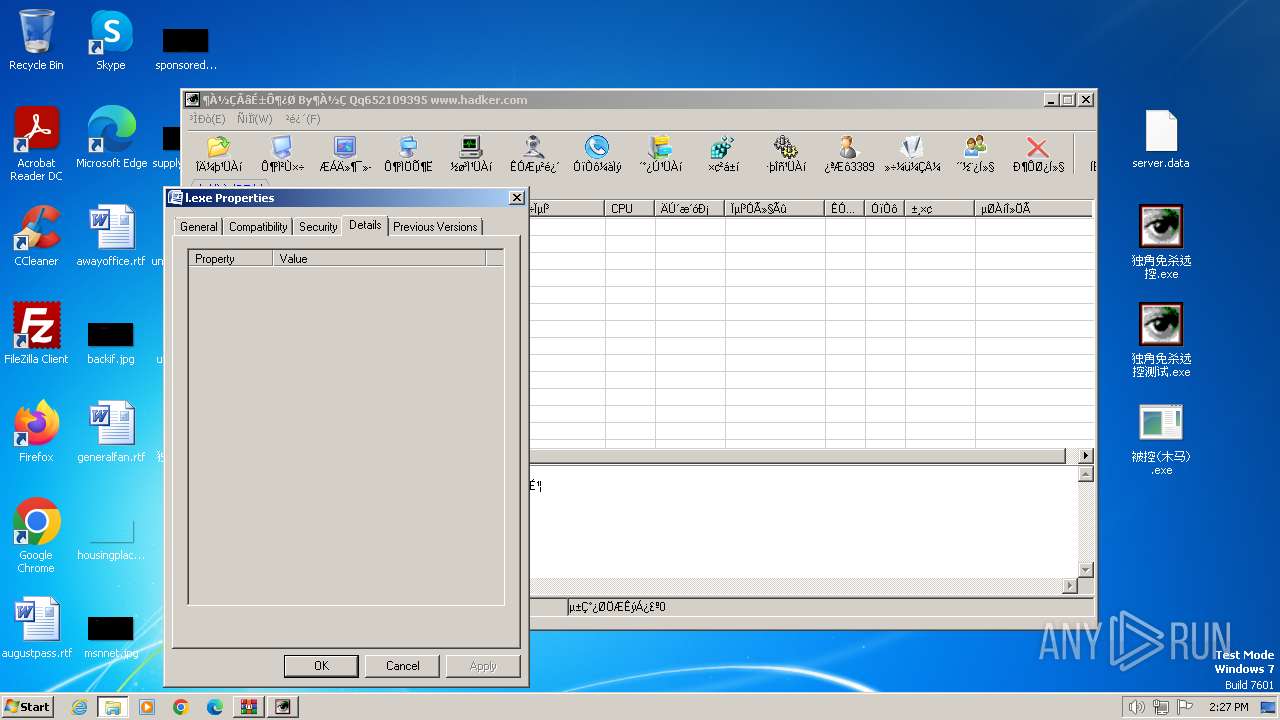The image size is (1280, 720).
Task: Click the networked computers toolbar icon
Action: tap(408, 155)
